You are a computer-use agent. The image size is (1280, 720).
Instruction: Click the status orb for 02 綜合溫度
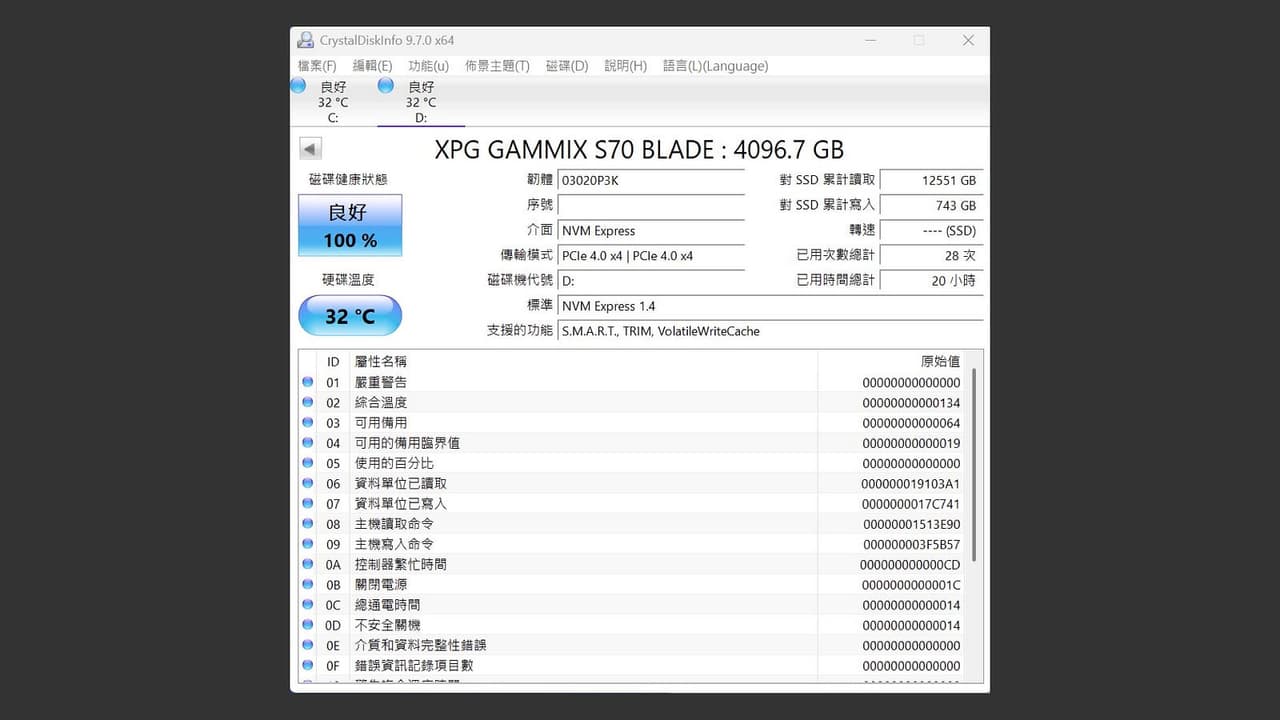(307, 402)
